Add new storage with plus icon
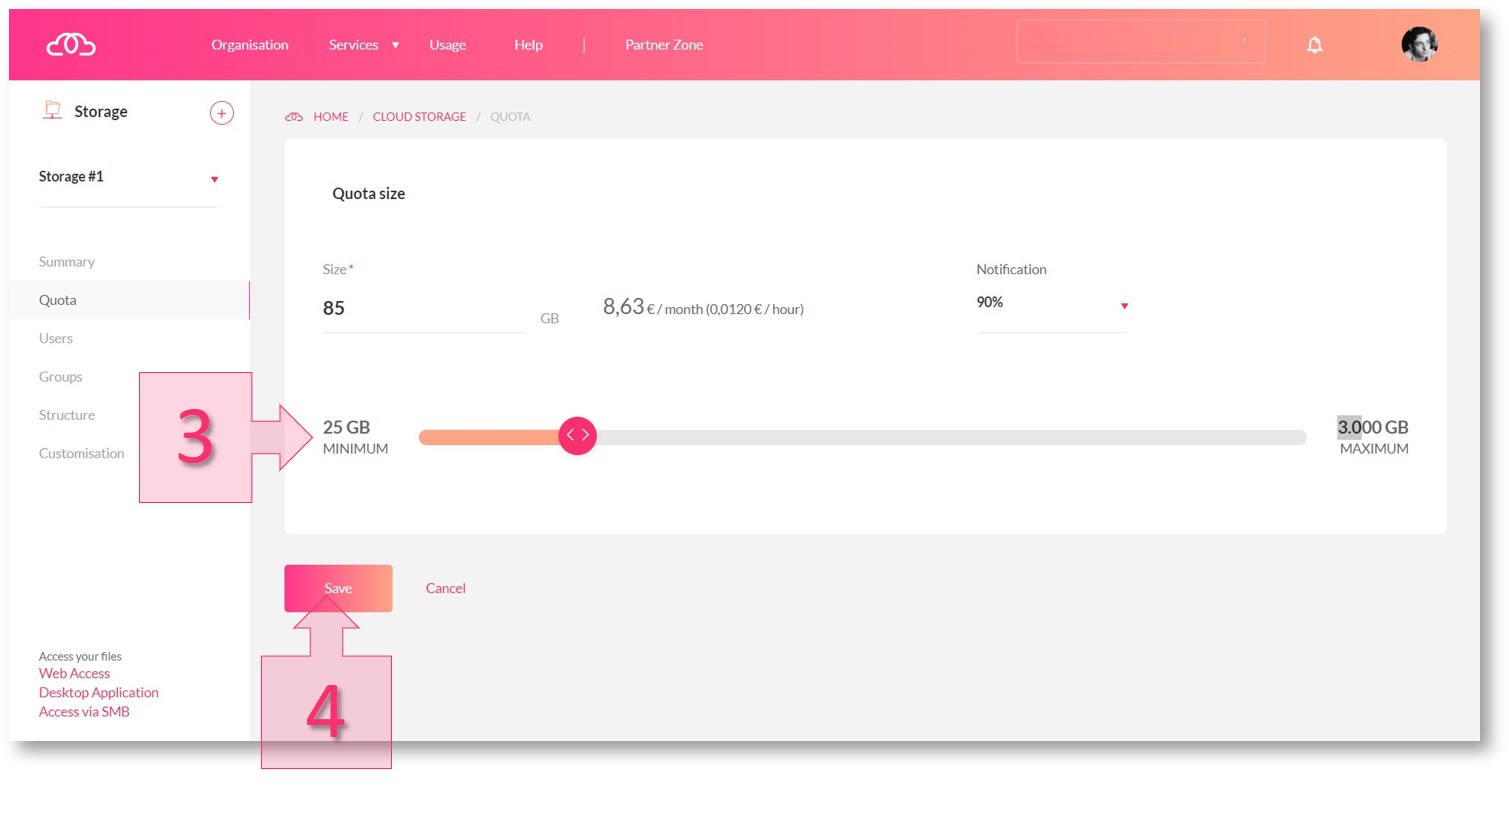1509x818 pixels. click(222, 113)
